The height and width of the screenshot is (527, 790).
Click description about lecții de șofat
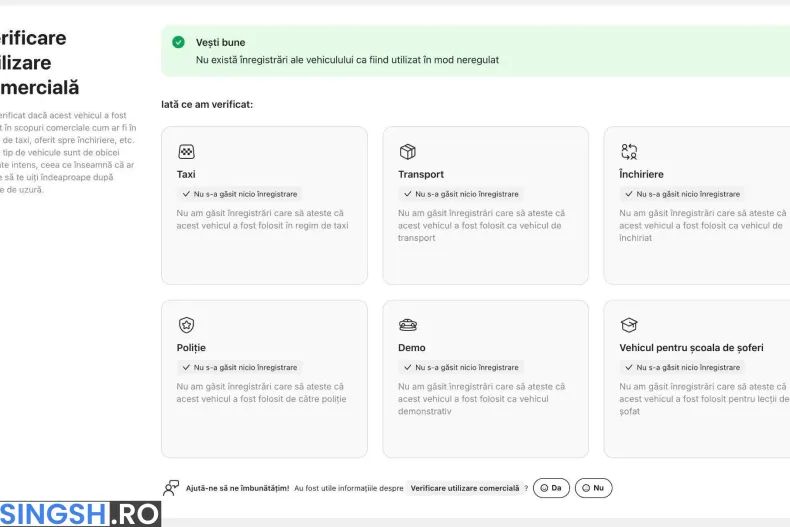click(x=704, y=399)
